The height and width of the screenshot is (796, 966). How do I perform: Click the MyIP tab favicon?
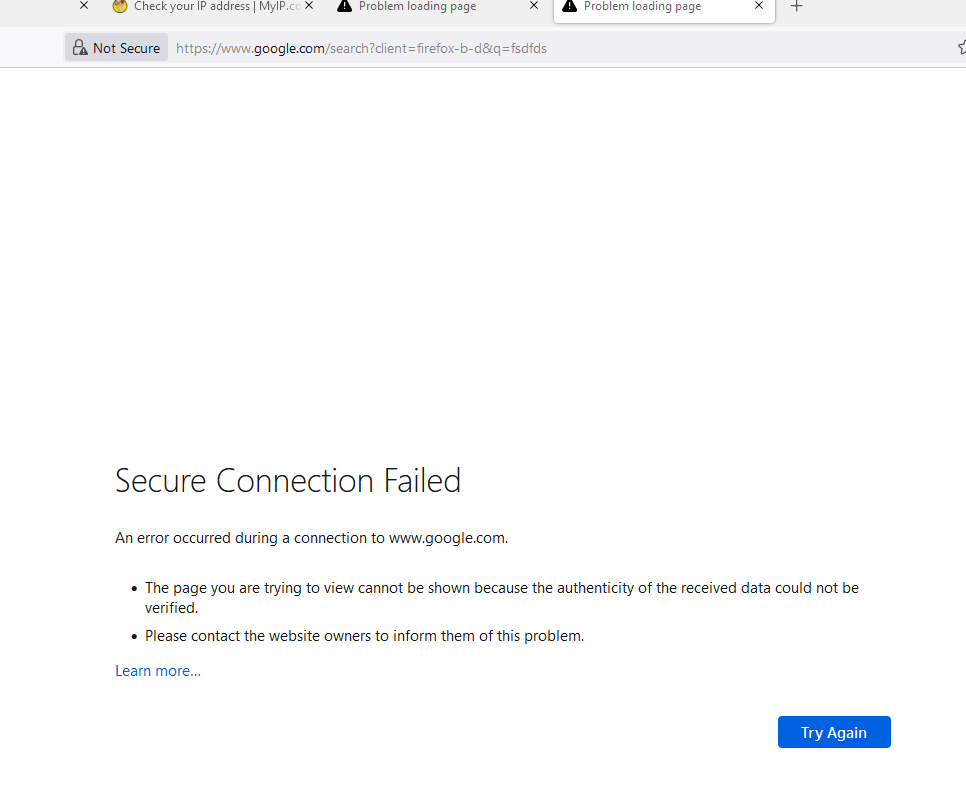pyautogui.click(x=120, y=6)
